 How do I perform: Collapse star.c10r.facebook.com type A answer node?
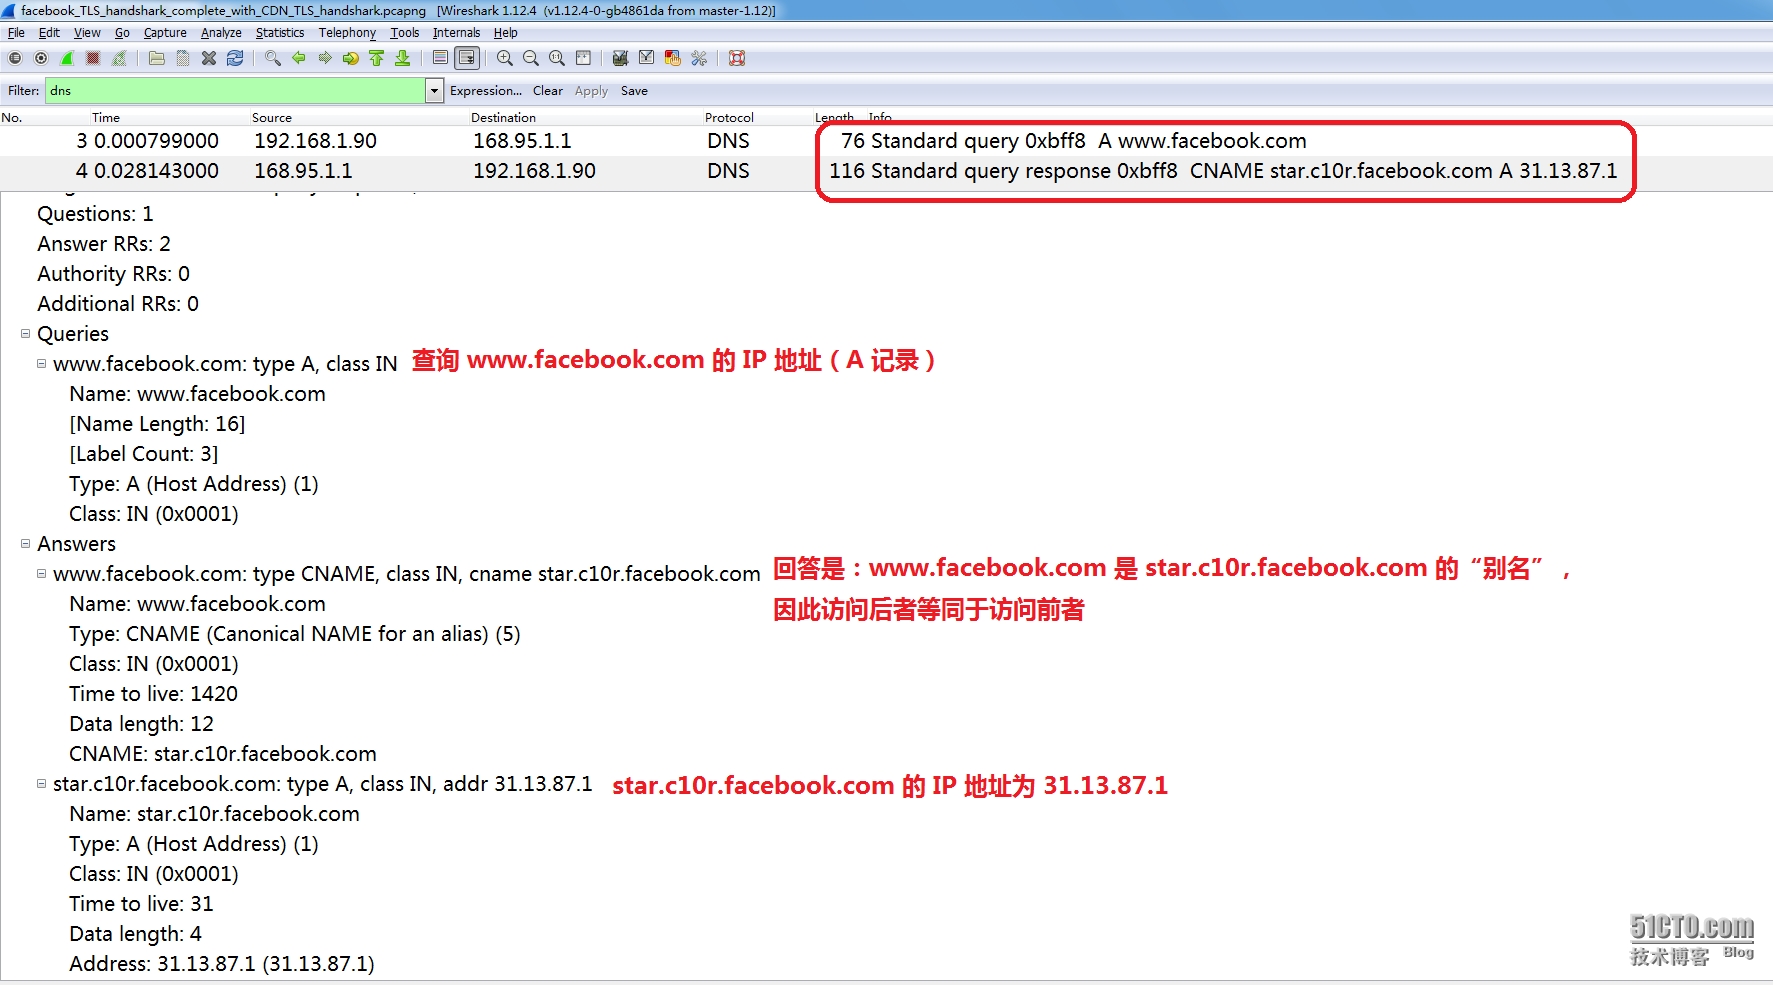tap(42, 784)
